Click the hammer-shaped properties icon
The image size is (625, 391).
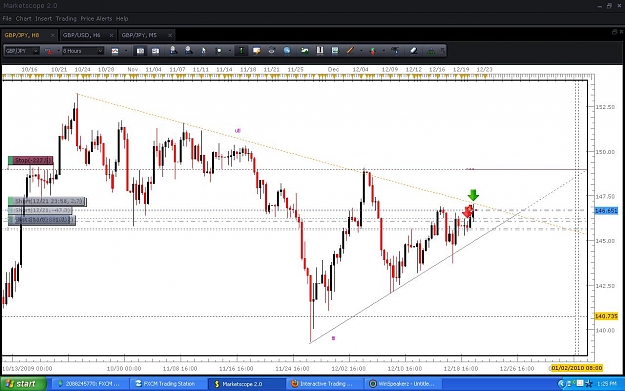(395, 50)
